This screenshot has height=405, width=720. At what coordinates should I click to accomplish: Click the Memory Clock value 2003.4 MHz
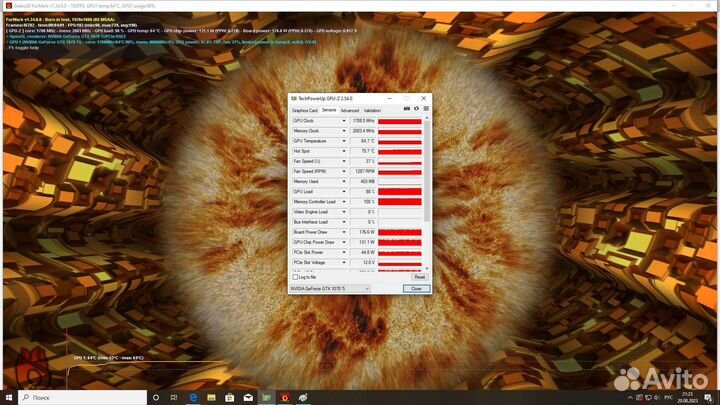[x=363, y=131]
